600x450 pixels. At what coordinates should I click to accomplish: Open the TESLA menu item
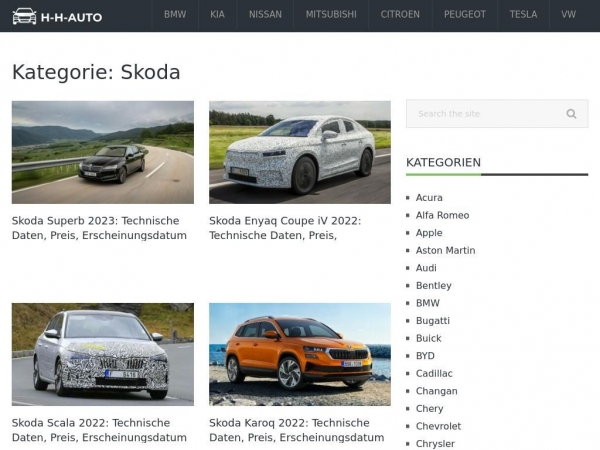[523, 15]
